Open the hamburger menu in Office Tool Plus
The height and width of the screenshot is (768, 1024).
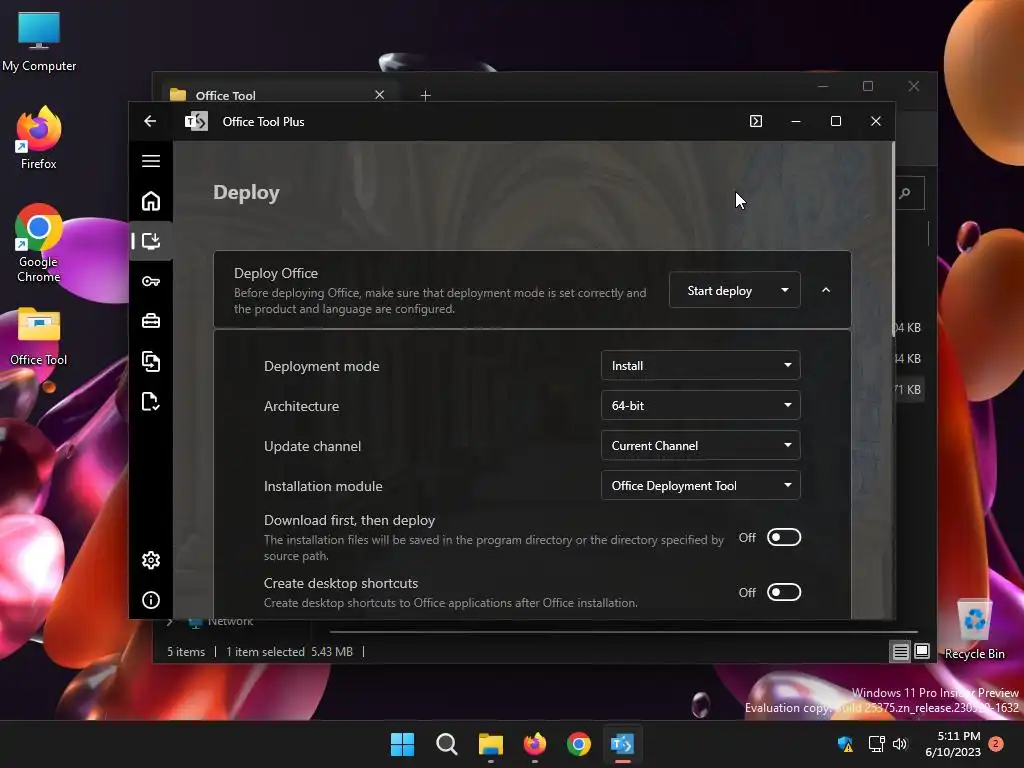pyautogui.click(x=151, y=161)
